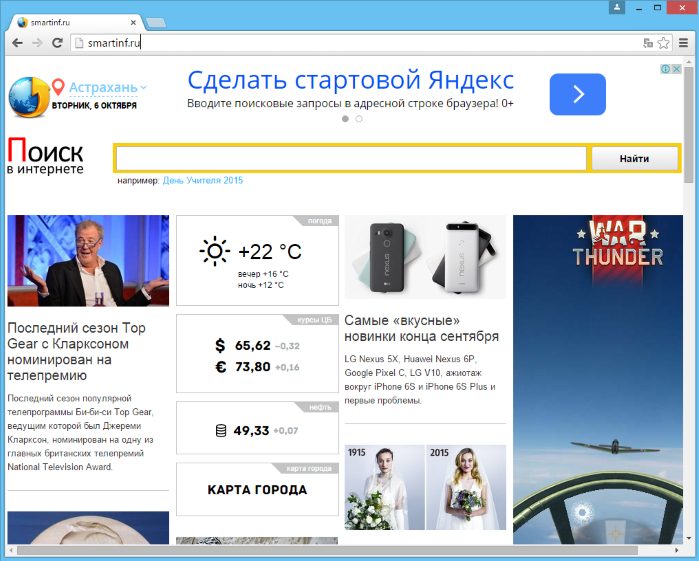699x561 pixels.
Task: Click the ВТОРНИК, 6 ОКТЯБРЯ date text
Action: (x=94, y=106)
